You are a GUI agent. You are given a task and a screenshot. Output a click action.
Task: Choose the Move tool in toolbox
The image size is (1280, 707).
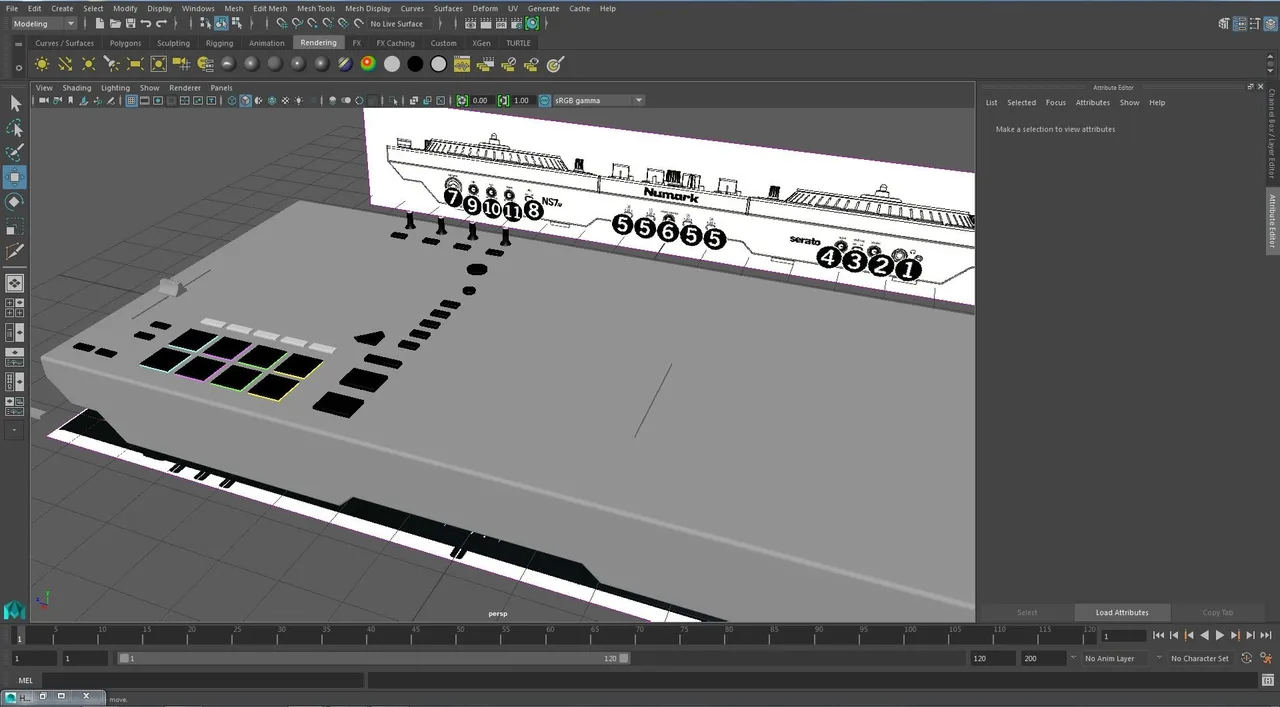pyautogui.click(x=15, y=178)
